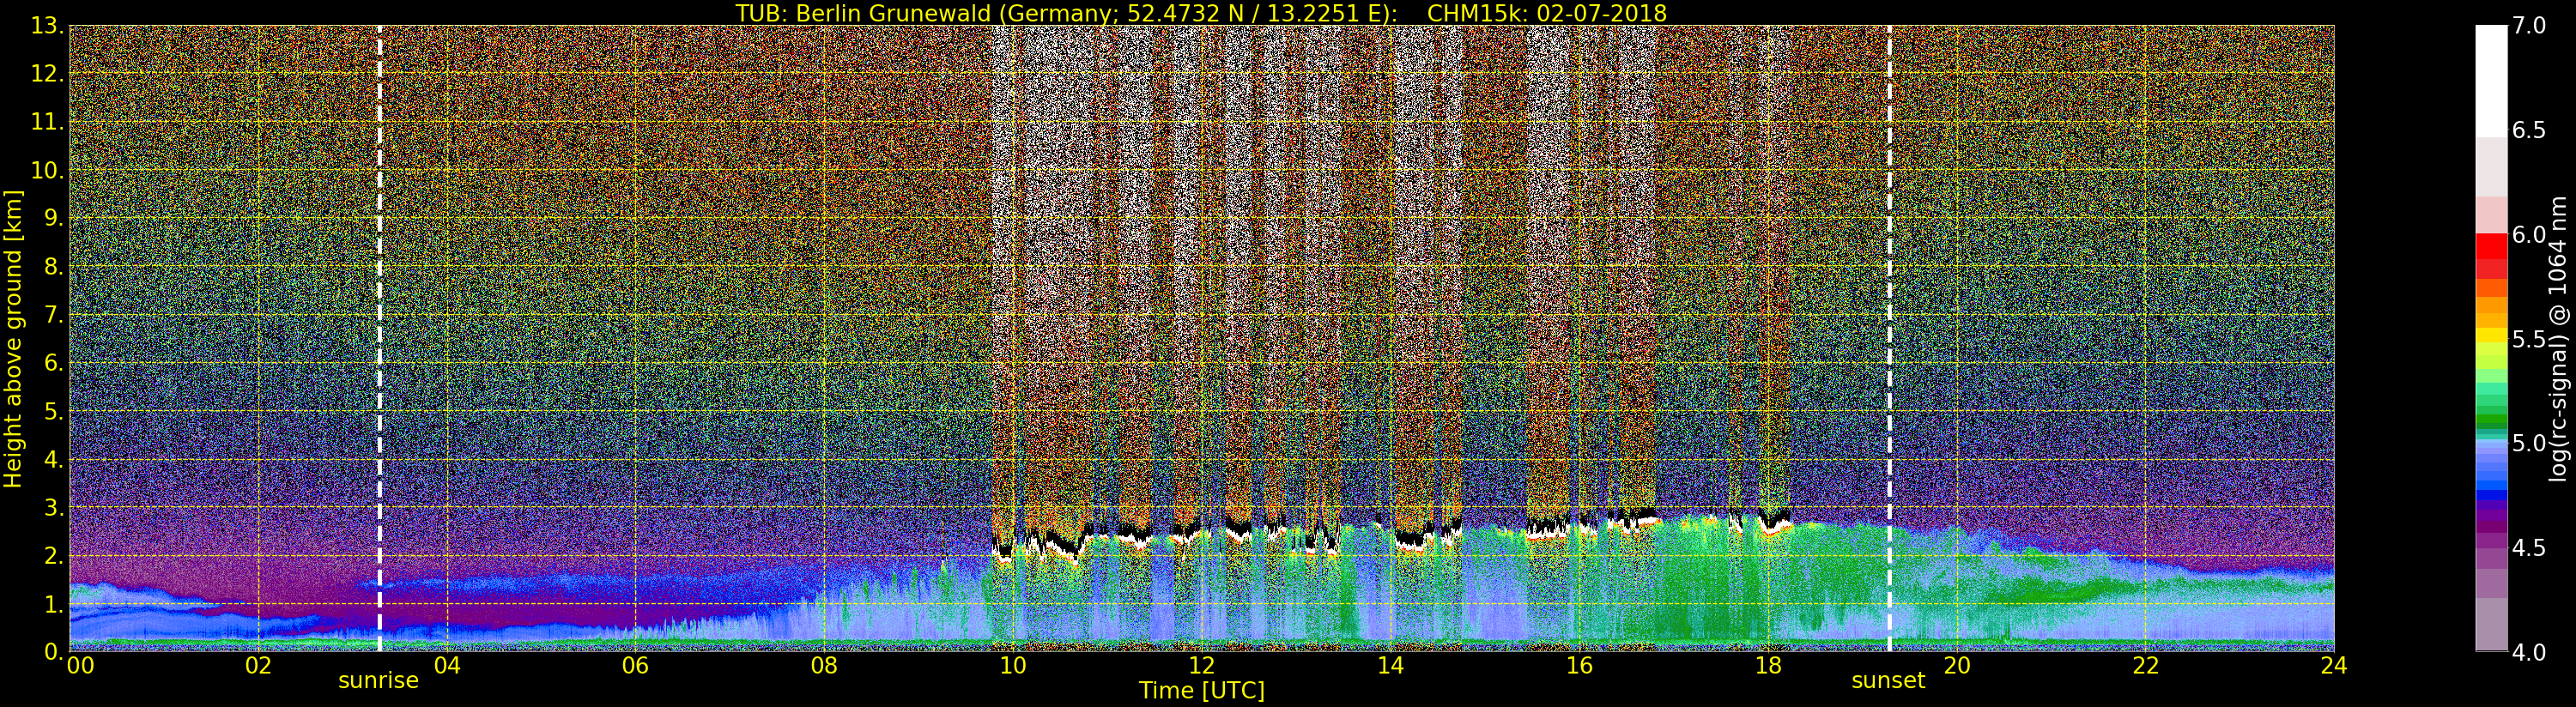
Task: Click the 'Height above ground [km]' axis label
Action: (x=13, y=338)
